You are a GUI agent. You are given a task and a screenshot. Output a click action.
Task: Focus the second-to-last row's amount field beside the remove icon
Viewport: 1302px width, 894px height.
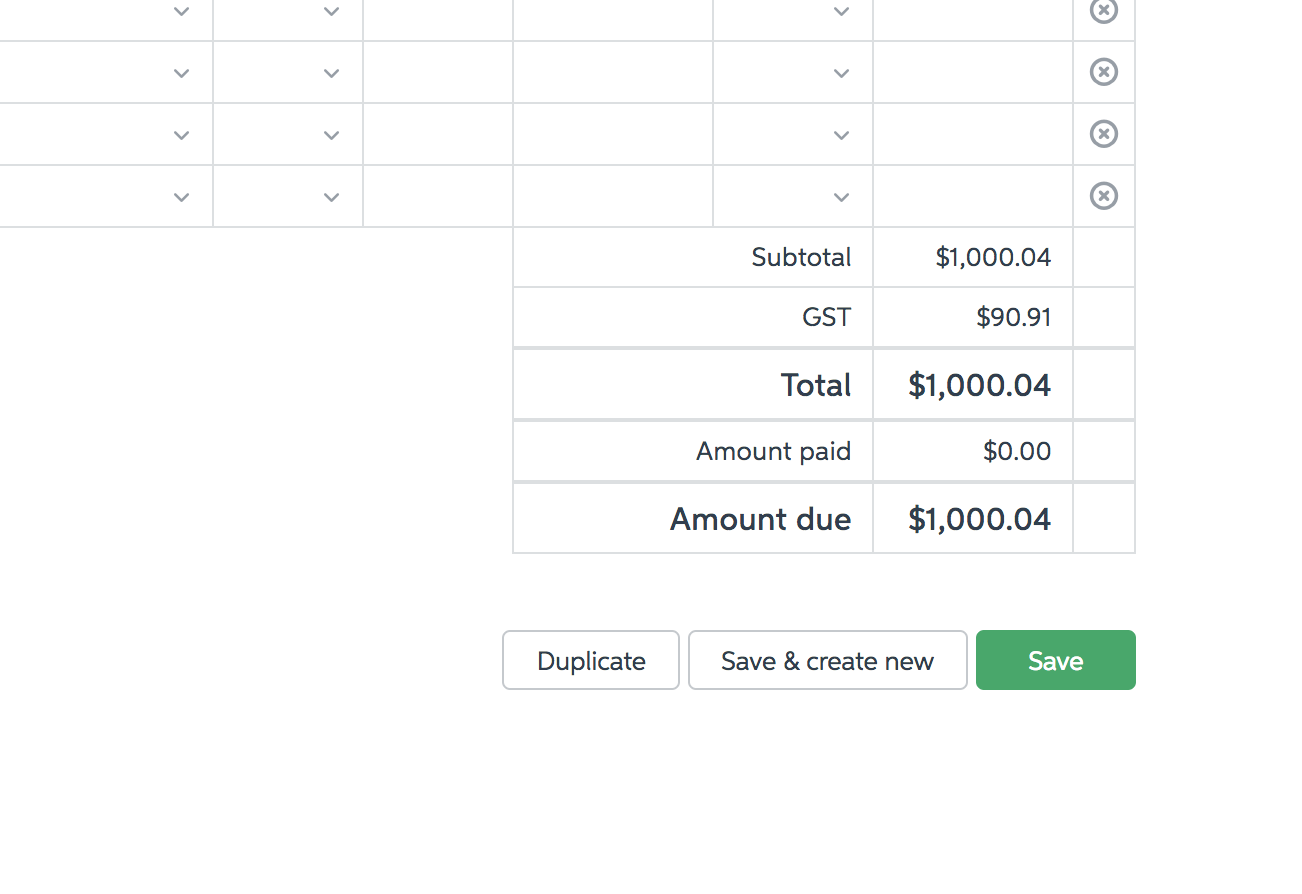click(972, 134)
